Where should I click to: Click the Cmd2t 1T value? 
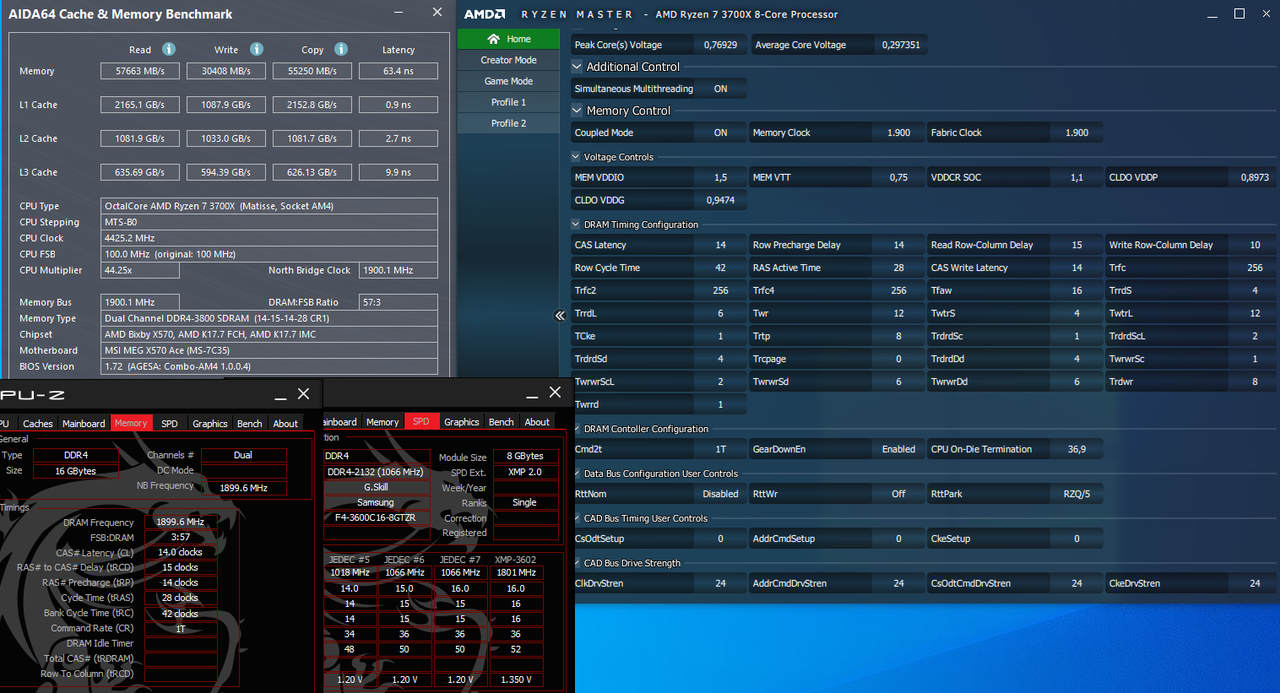click(721, 449)
